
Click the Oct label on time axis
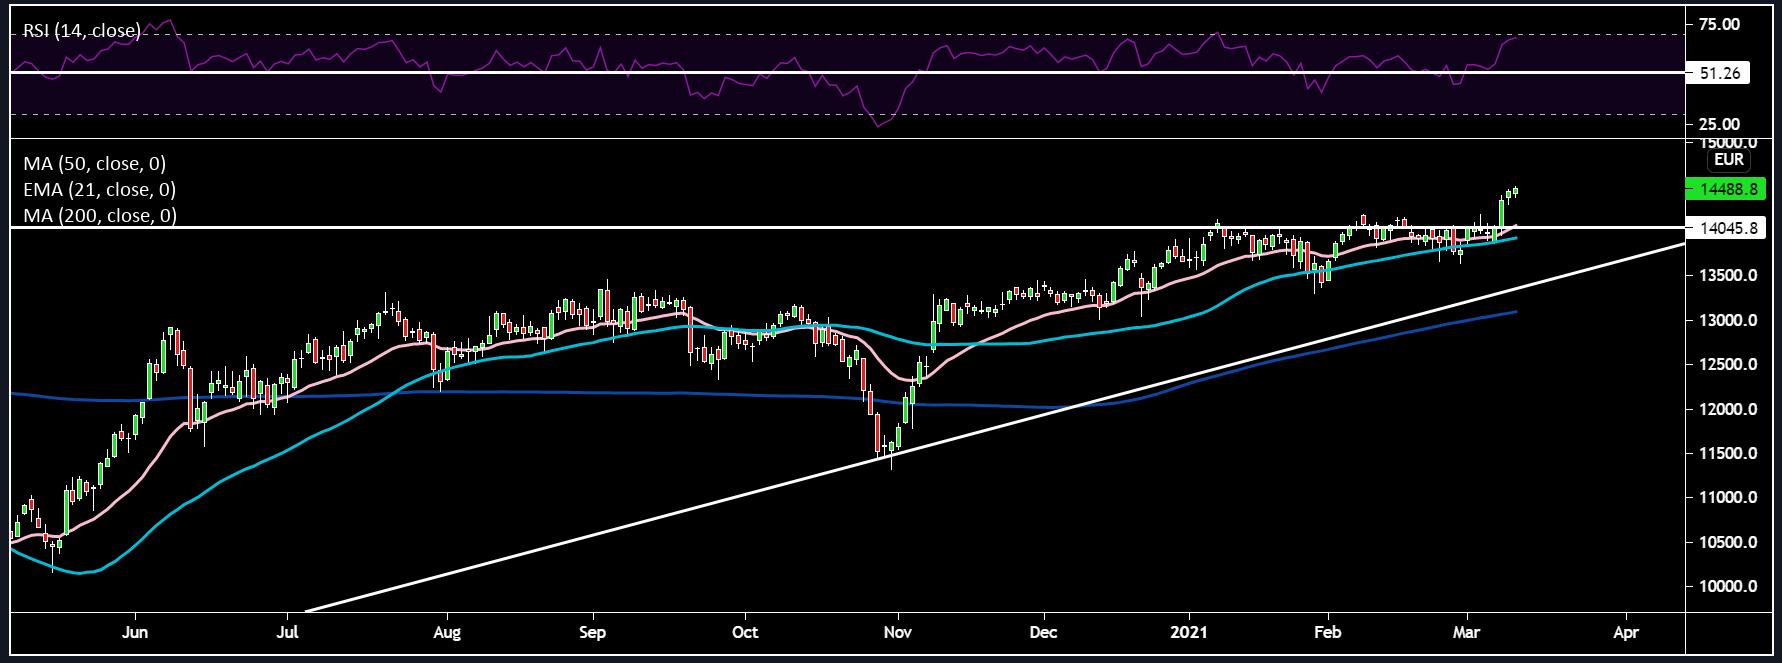(x=745, y=632)
